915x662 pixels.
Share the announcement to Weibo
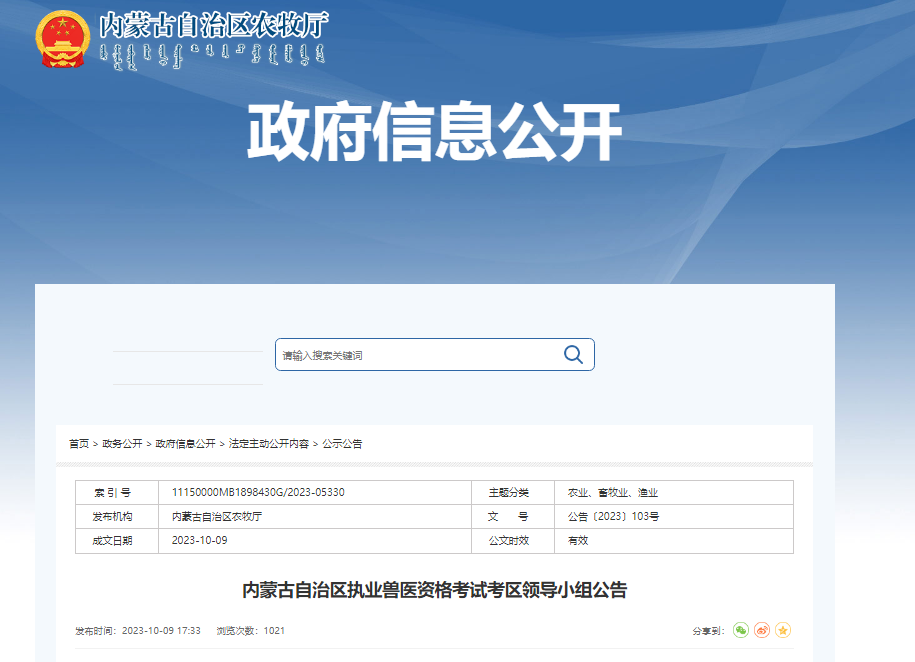click(762, 630)
